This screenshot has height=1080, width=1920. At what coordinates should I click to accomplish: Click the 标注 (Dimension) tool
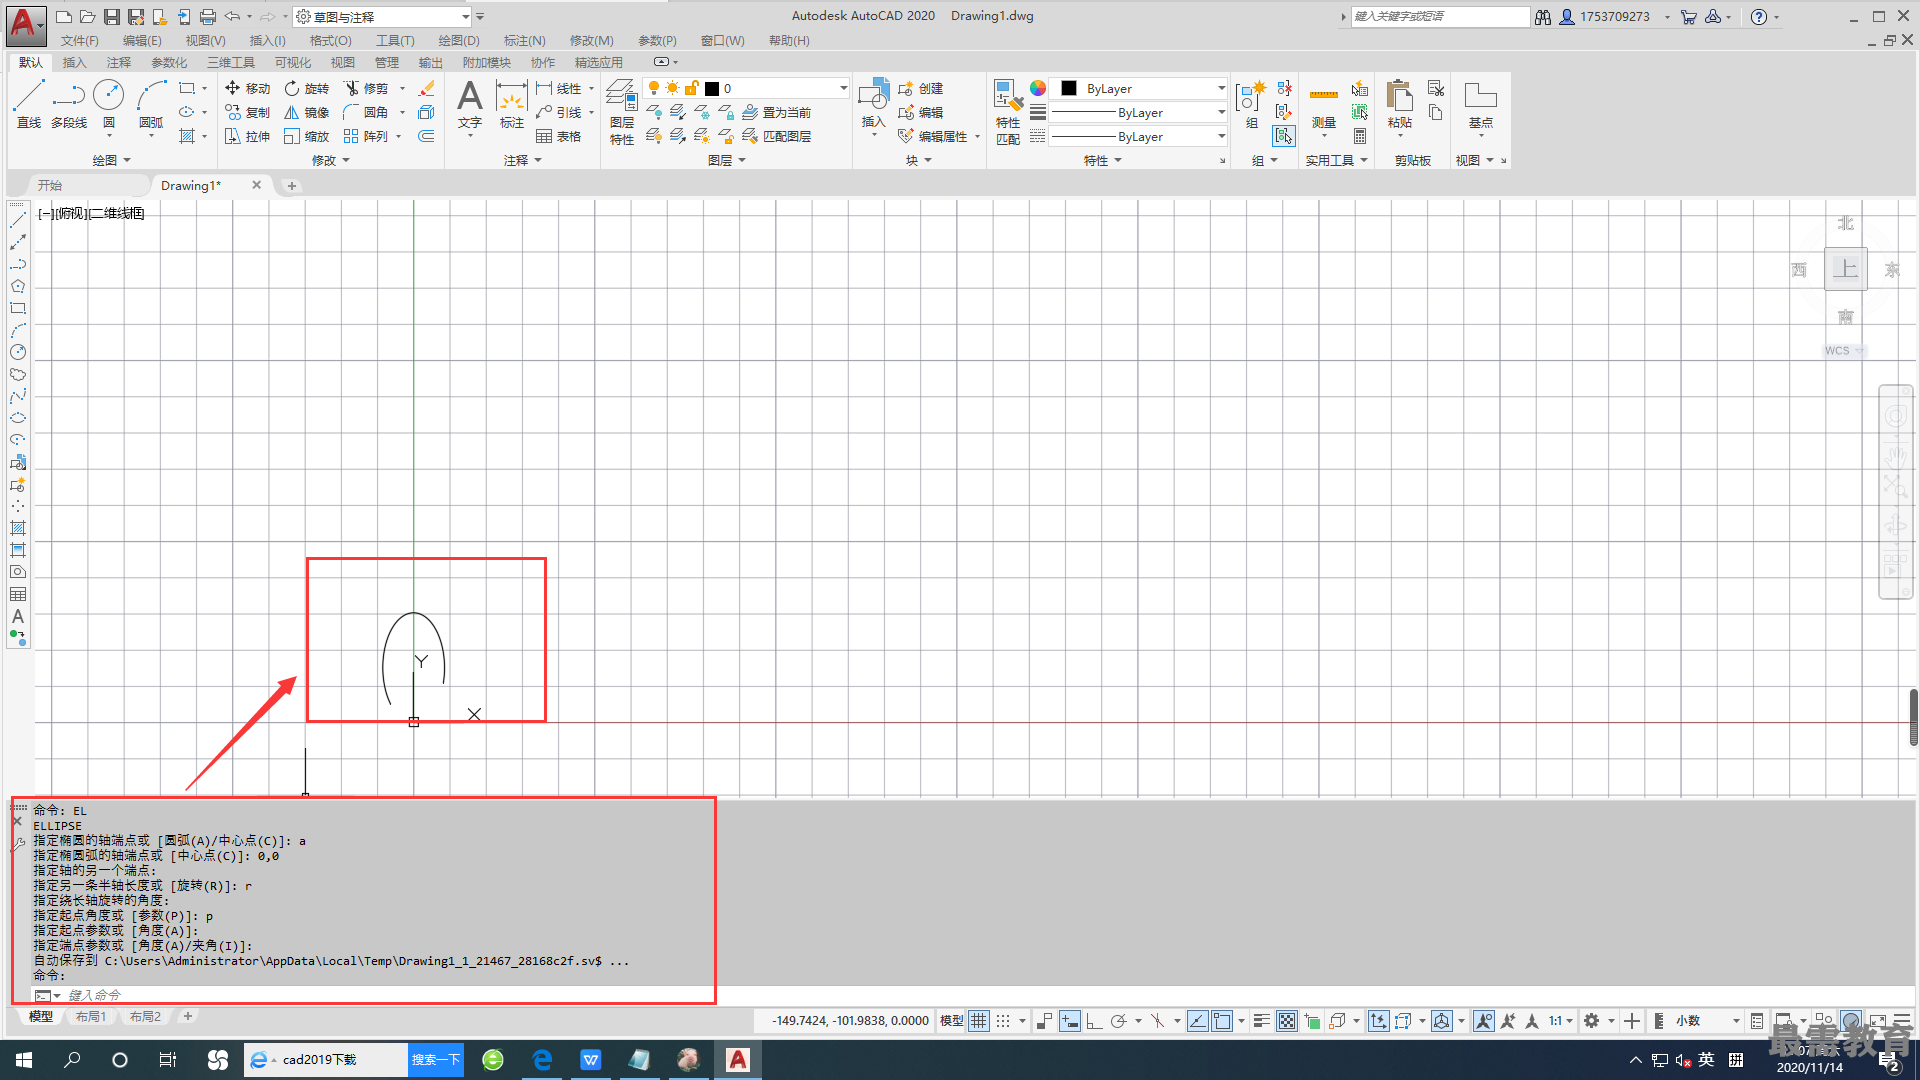(x=512, y=104)
